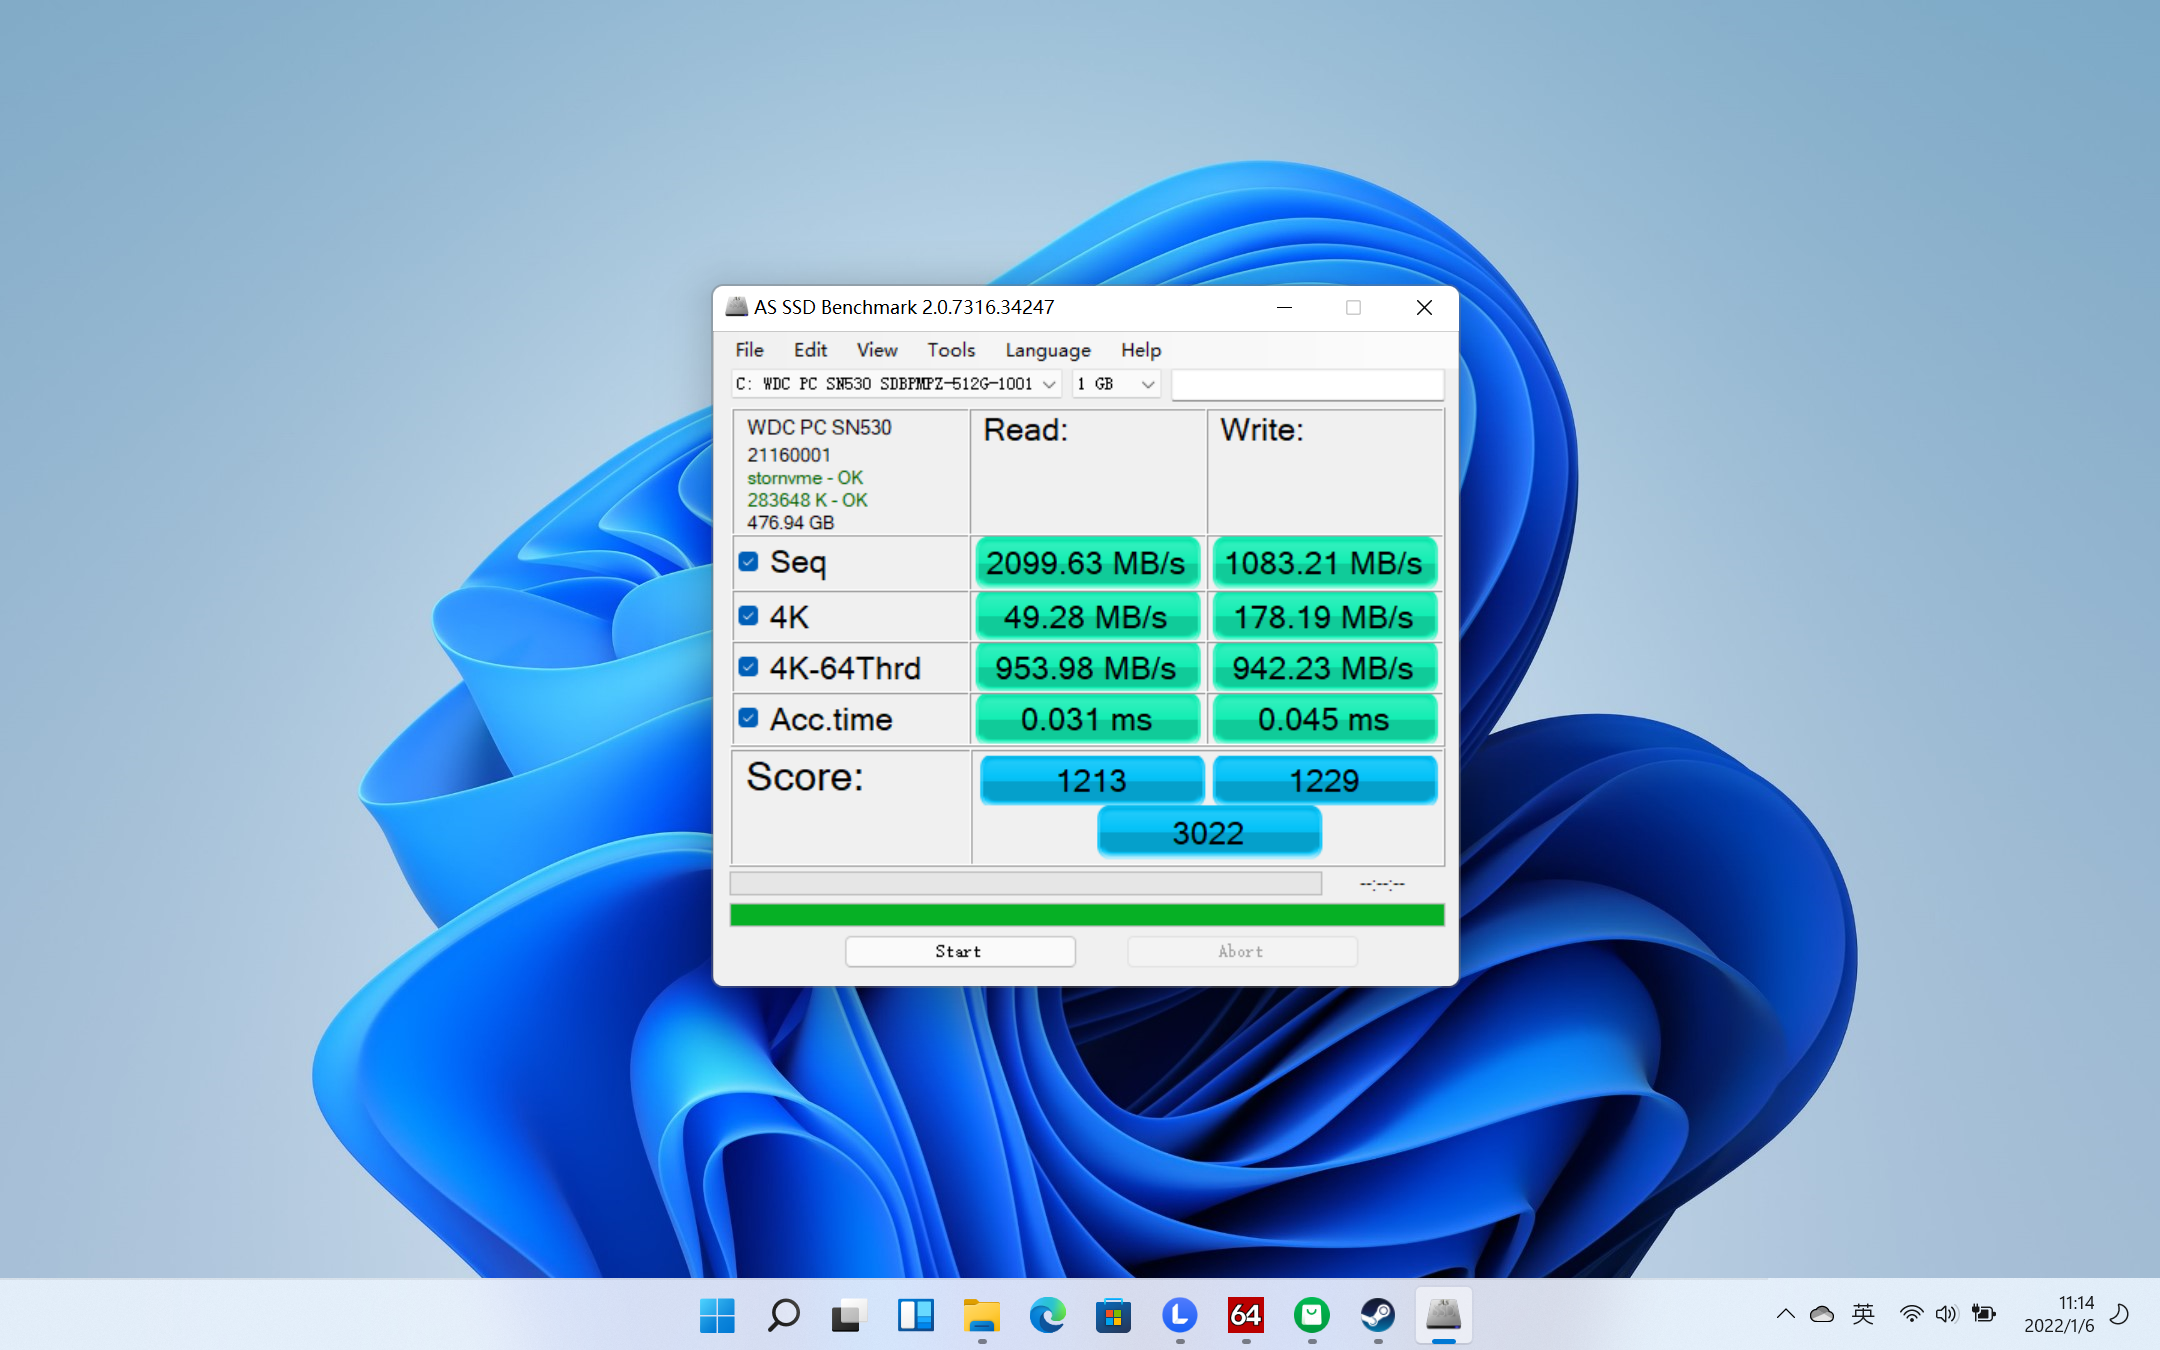Click the stornvme - OK driver text

805,478
